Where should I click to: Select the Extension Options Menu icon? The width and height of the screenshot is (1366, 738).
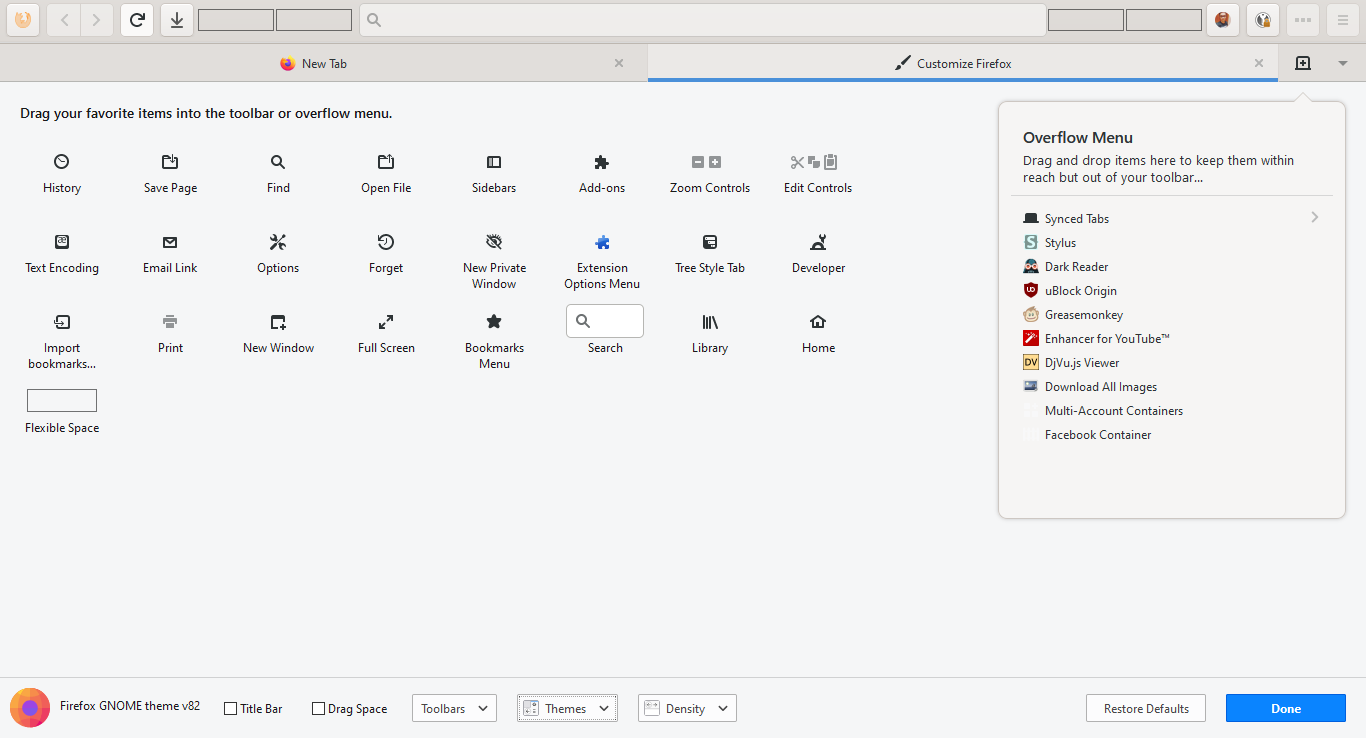click(602, 242)
